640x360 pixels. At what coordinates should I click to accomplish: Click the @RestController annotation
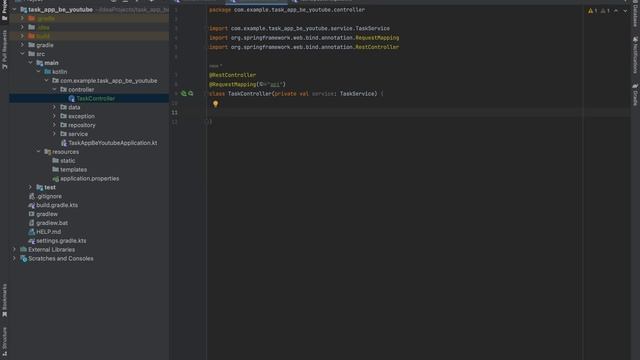(x=233, y=75)
